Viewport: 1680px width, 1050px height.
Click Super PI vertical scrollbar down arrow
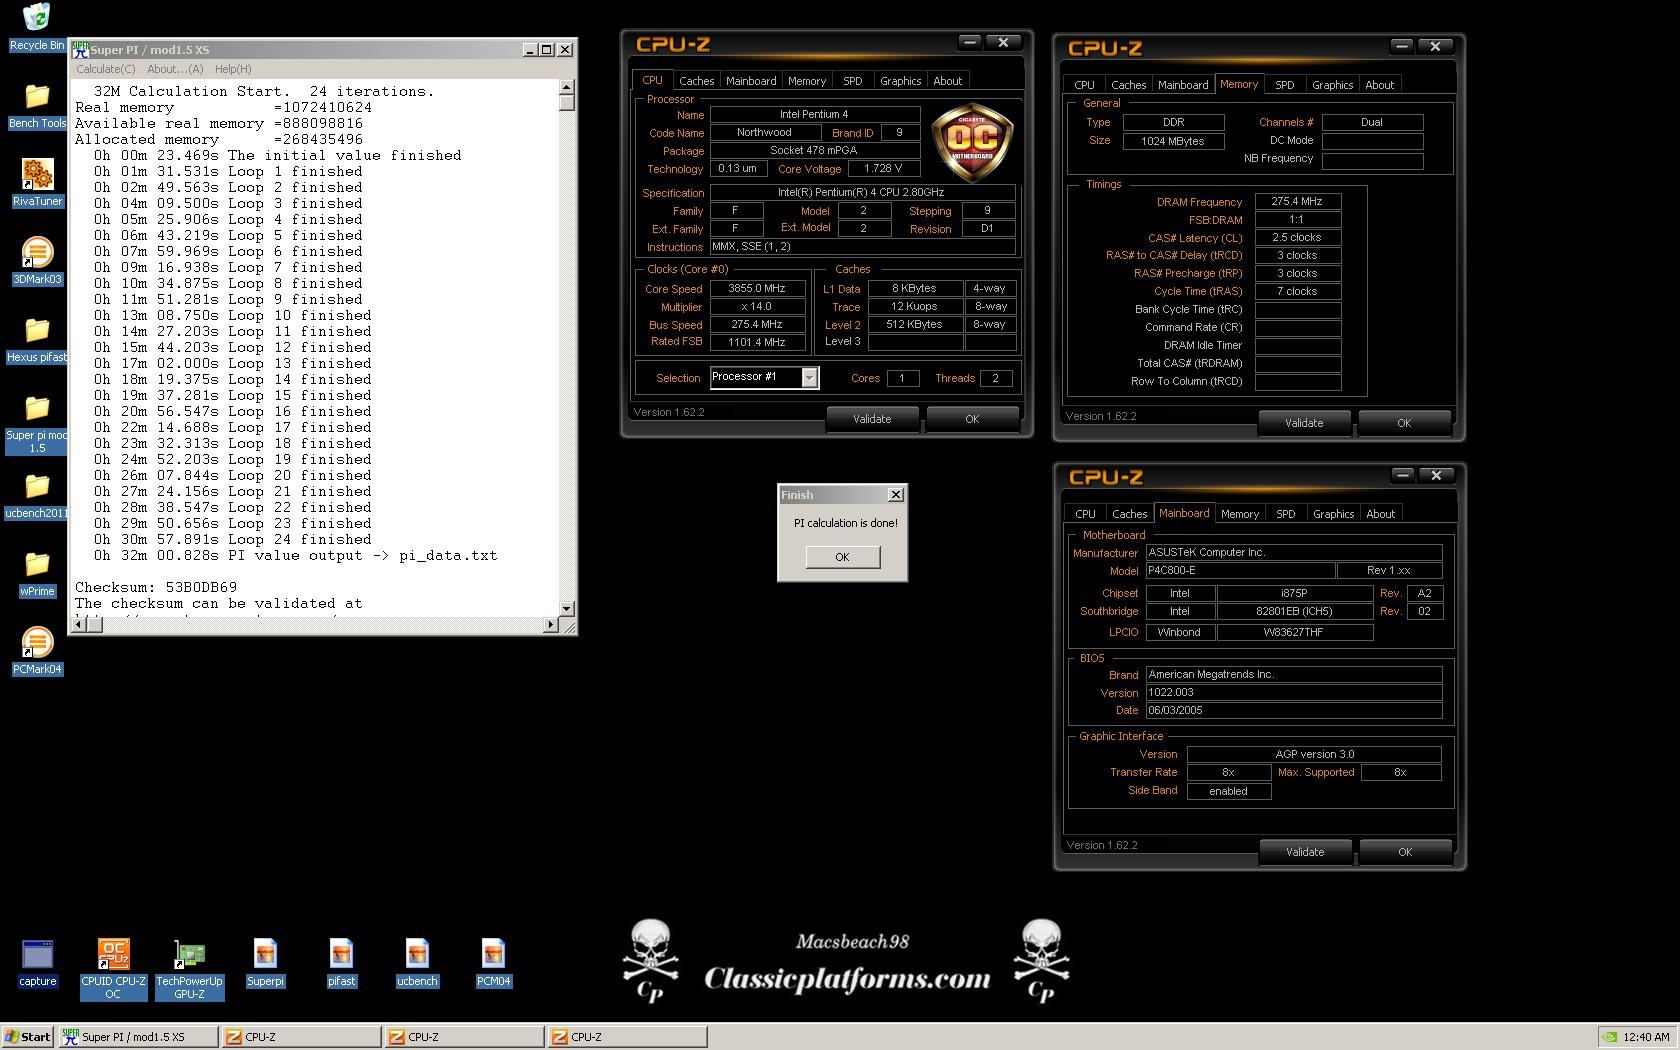(567, 608)
